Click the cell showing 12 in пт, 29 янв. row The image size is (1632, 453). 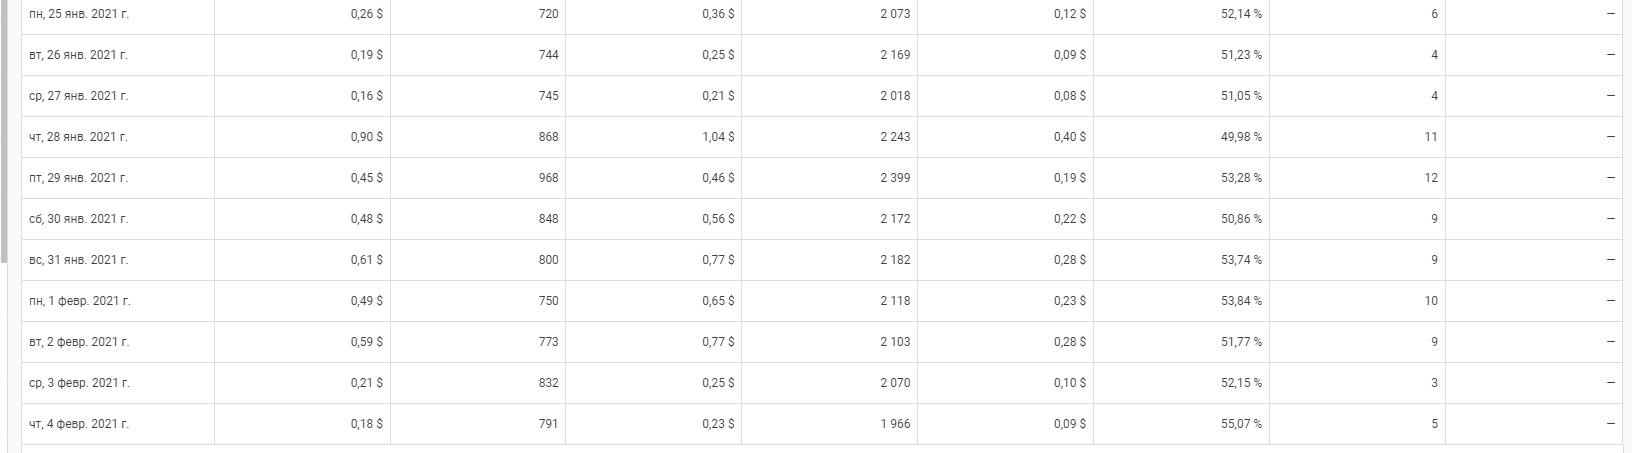[1431, 178]
